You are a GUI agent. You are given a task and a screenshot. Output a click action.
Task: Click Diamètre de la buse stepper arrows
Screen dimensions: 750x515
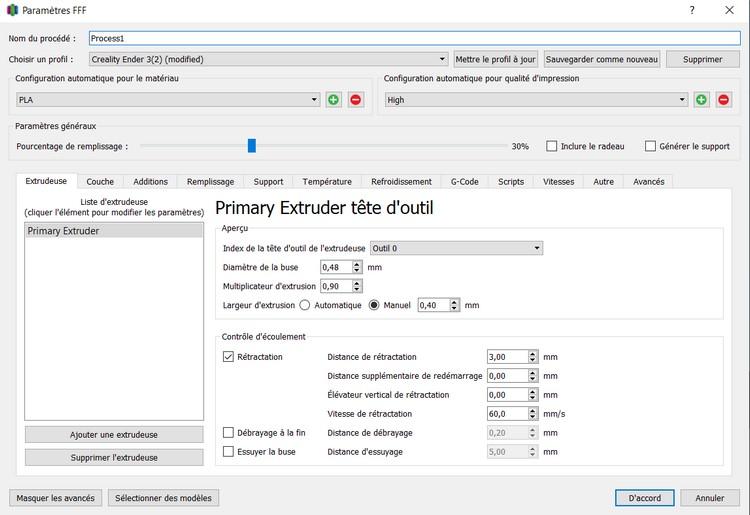[x=357, y=267]
